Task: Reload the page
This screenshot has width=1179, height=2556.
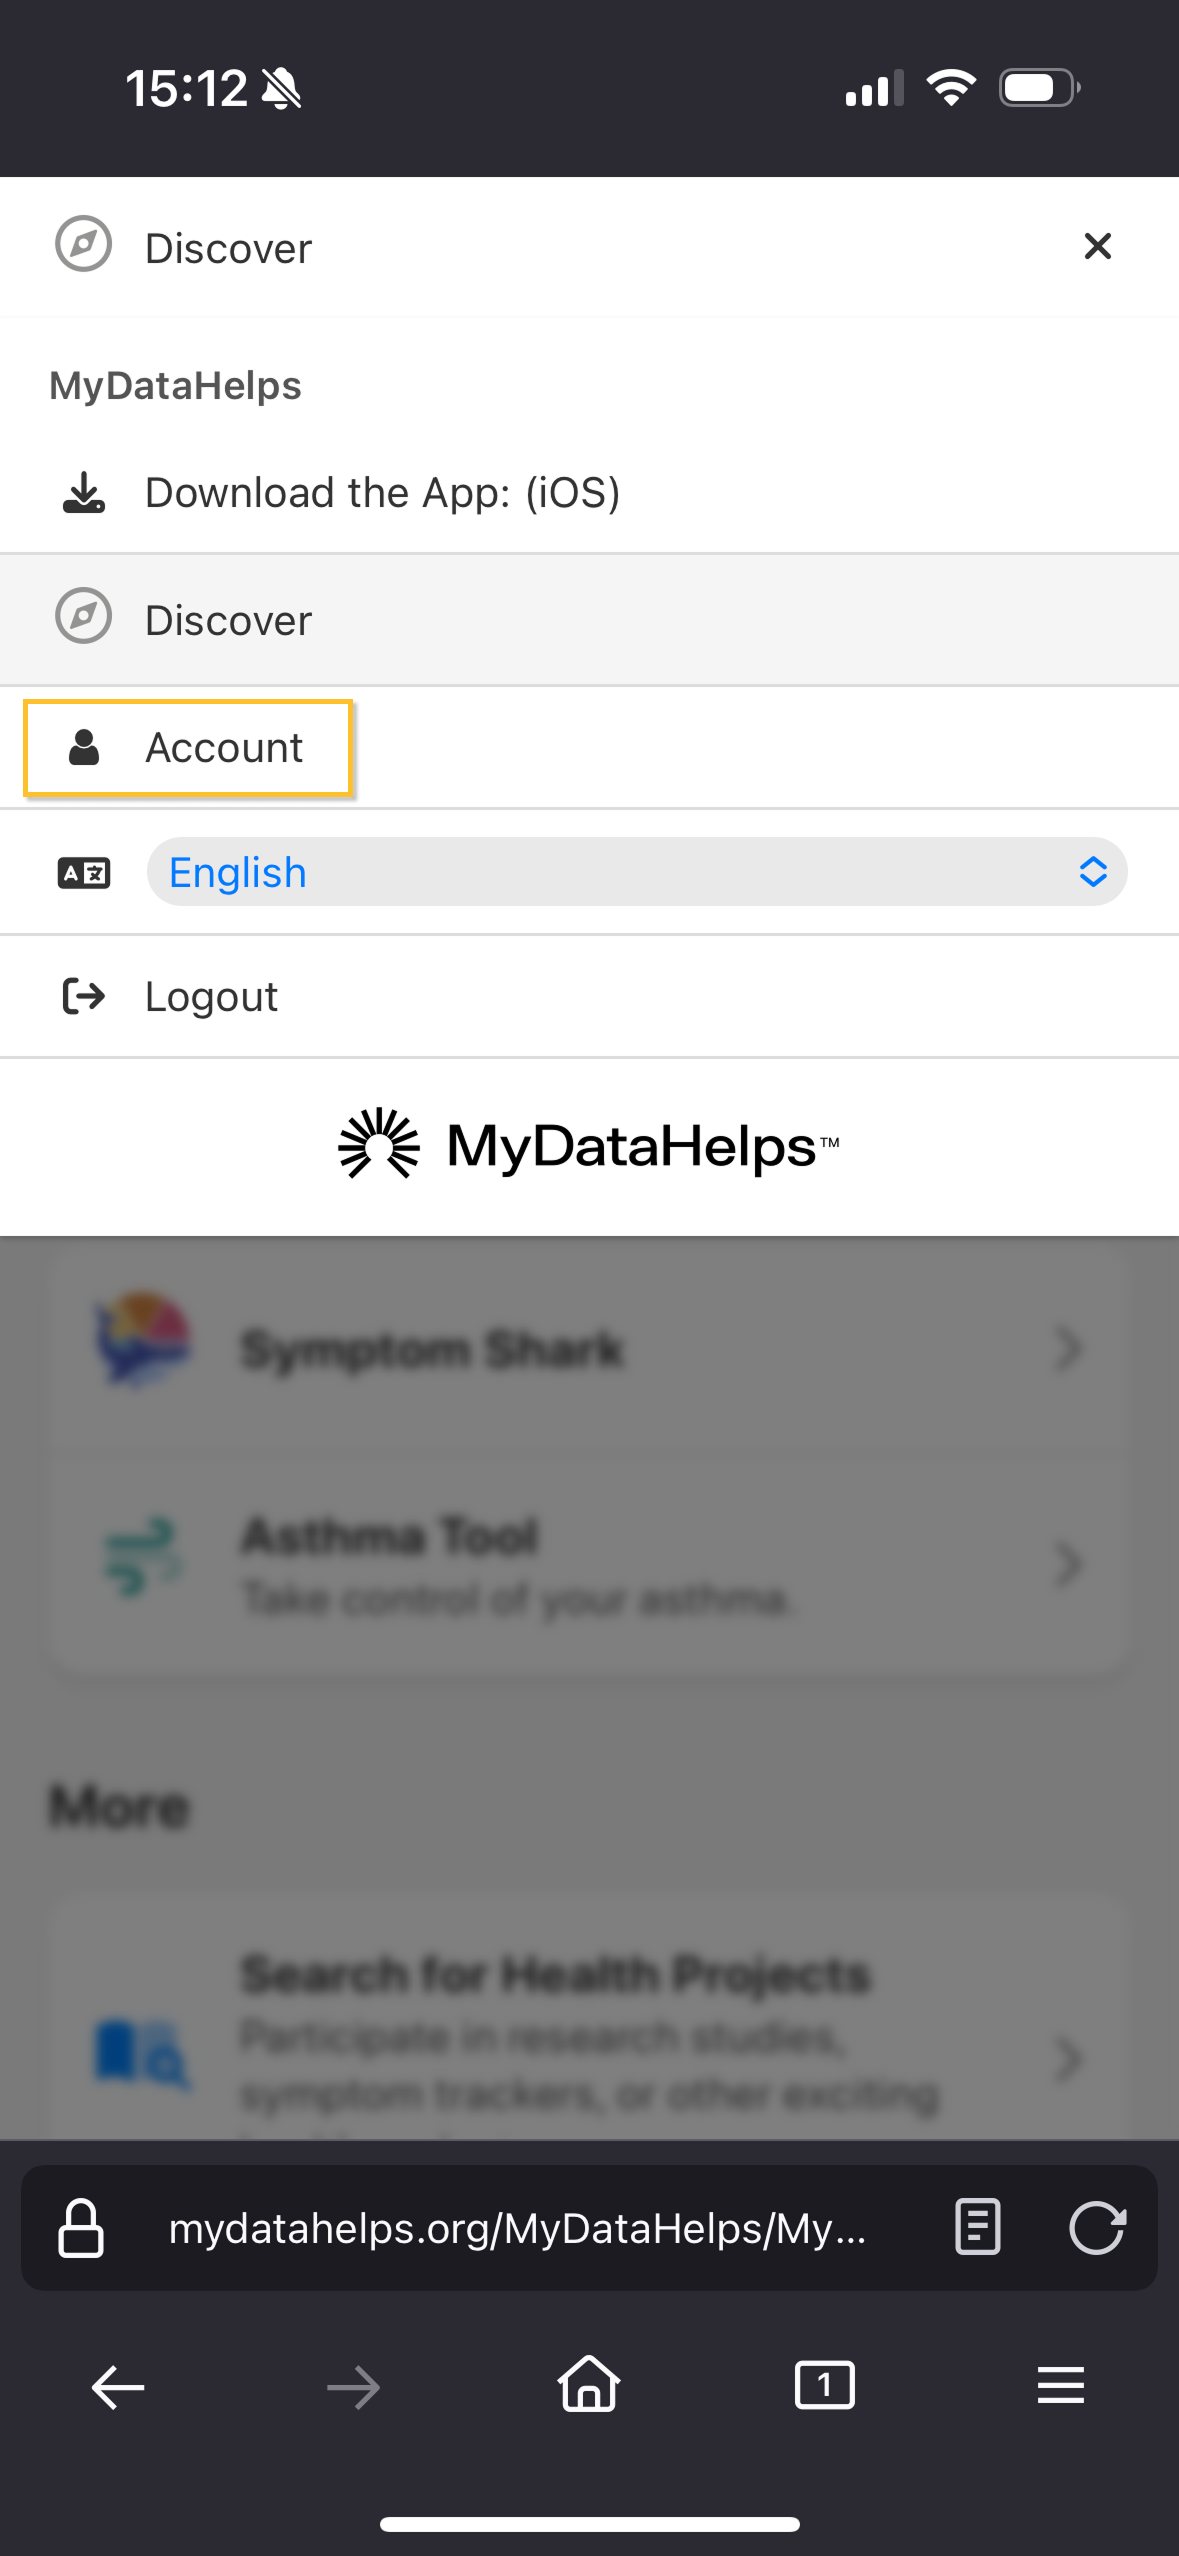Action: coord(1097,2228)
